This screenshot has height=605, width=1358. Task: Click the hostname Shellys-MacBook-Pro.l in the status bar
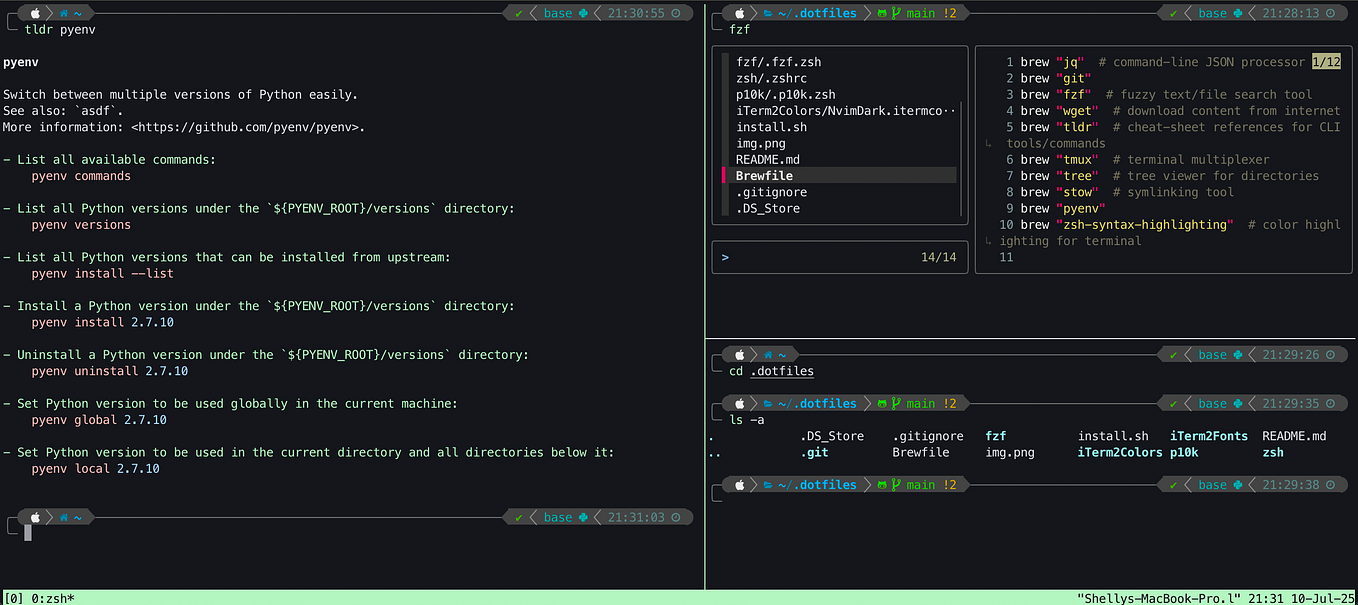coord(1159,598)
